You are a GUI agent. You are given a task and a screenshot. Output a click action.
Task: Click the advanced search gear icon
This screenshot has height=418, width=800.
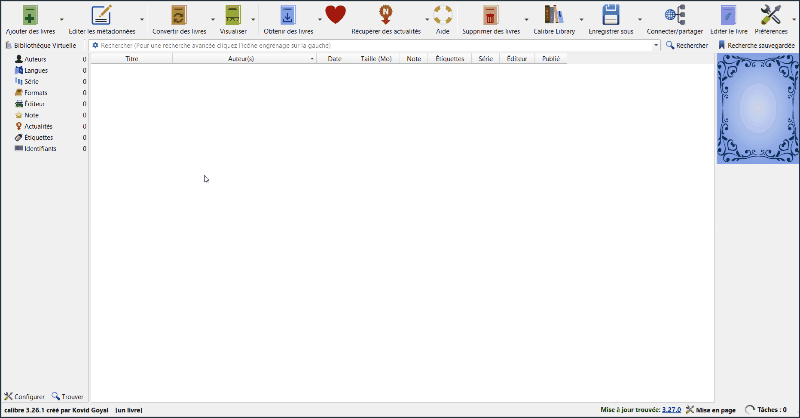click(x=95, y=45)
